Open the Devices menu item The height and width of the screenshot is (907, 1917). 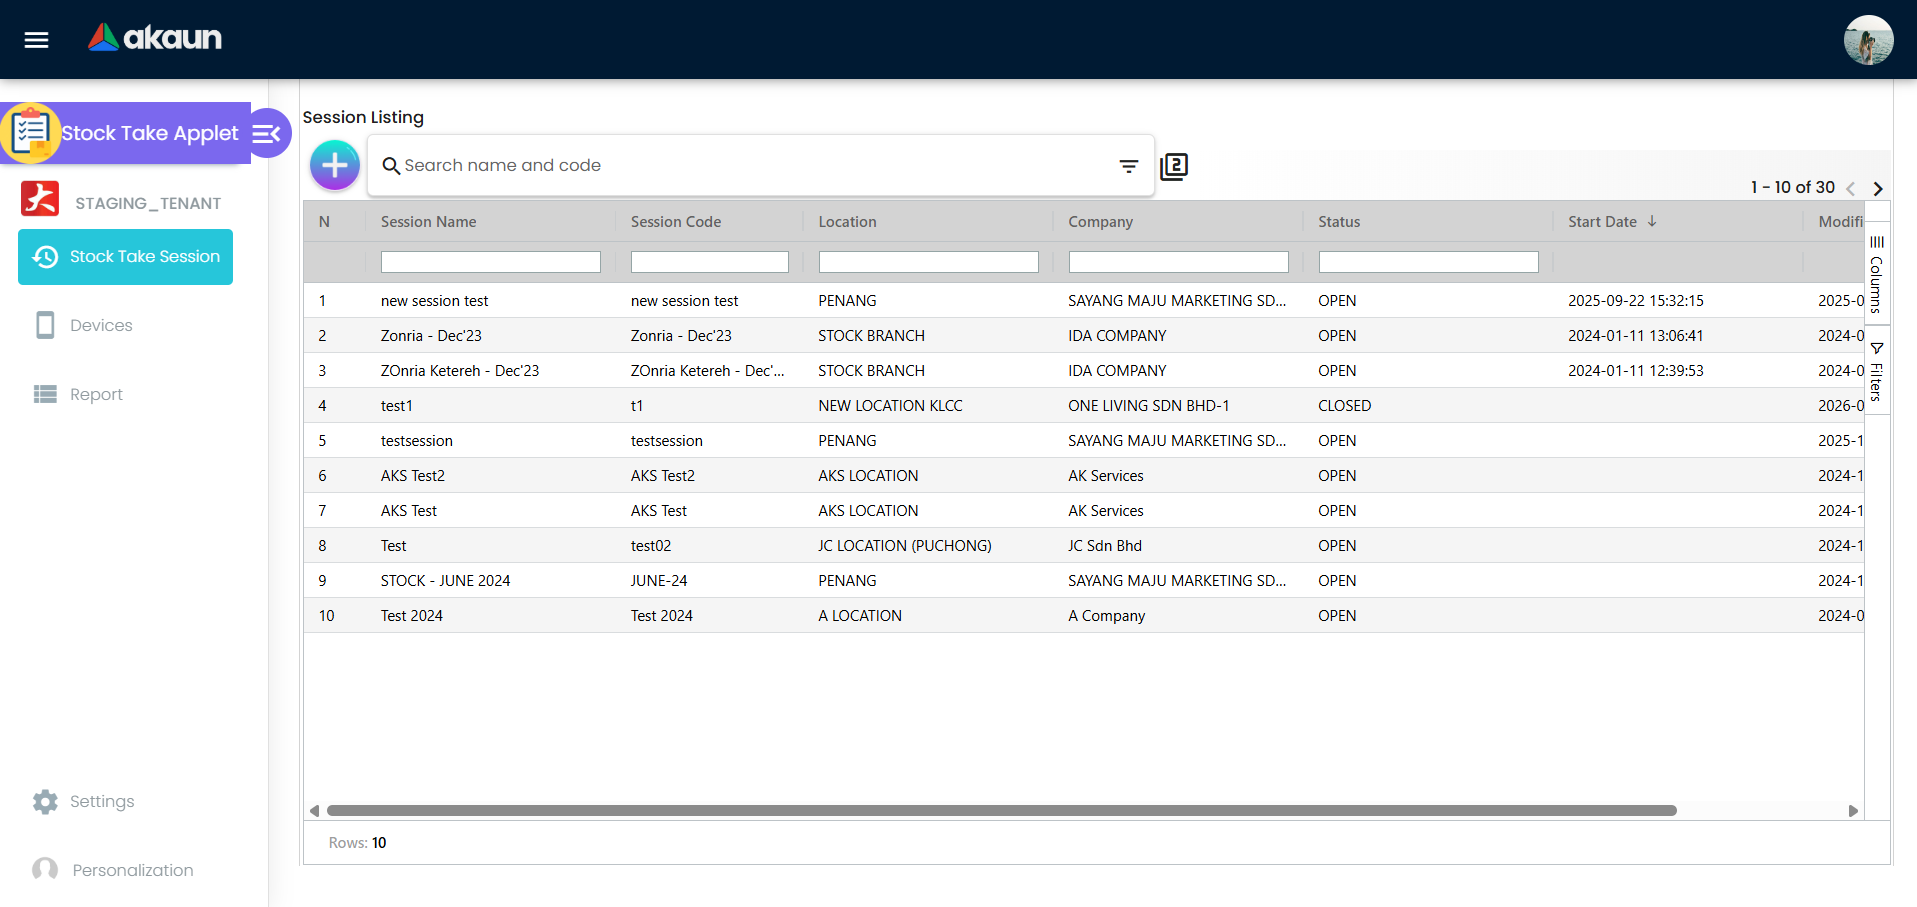click(101, 326)
